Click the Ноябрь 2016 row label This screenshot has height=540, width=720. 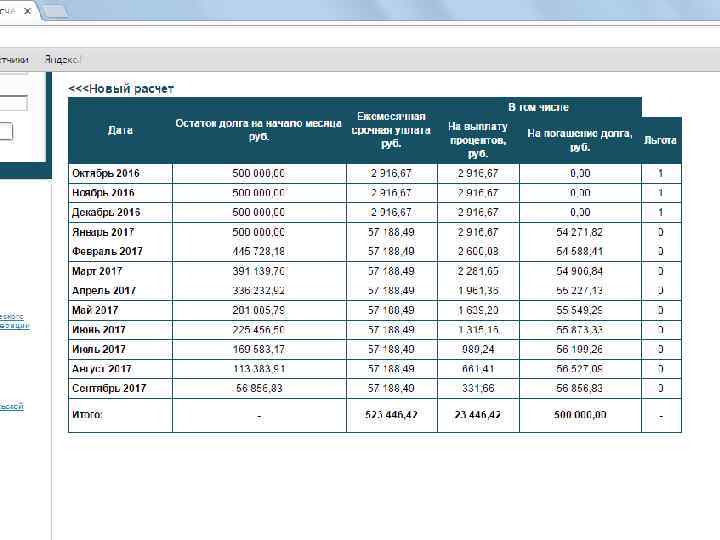(x=103, y=193)
